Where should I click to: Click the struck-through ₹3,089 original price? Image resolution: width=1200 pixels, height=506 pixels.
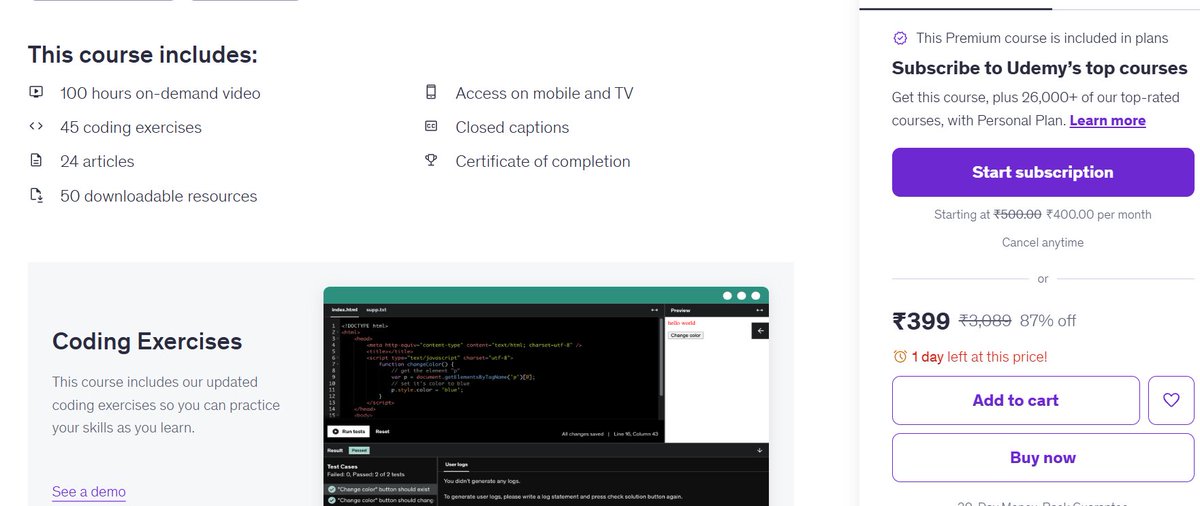coord(985,321)
